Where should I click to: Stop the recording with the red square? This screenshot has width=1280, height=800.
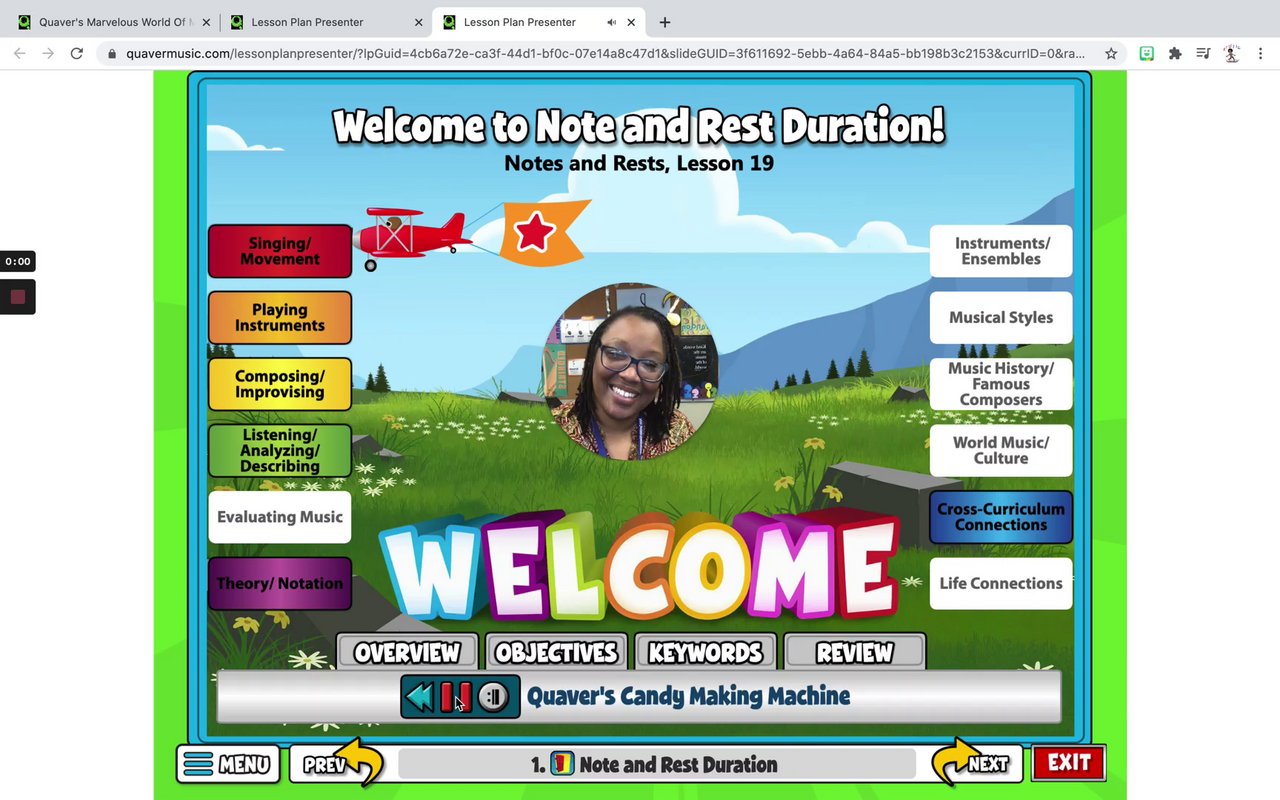click(x=18, y=297)
